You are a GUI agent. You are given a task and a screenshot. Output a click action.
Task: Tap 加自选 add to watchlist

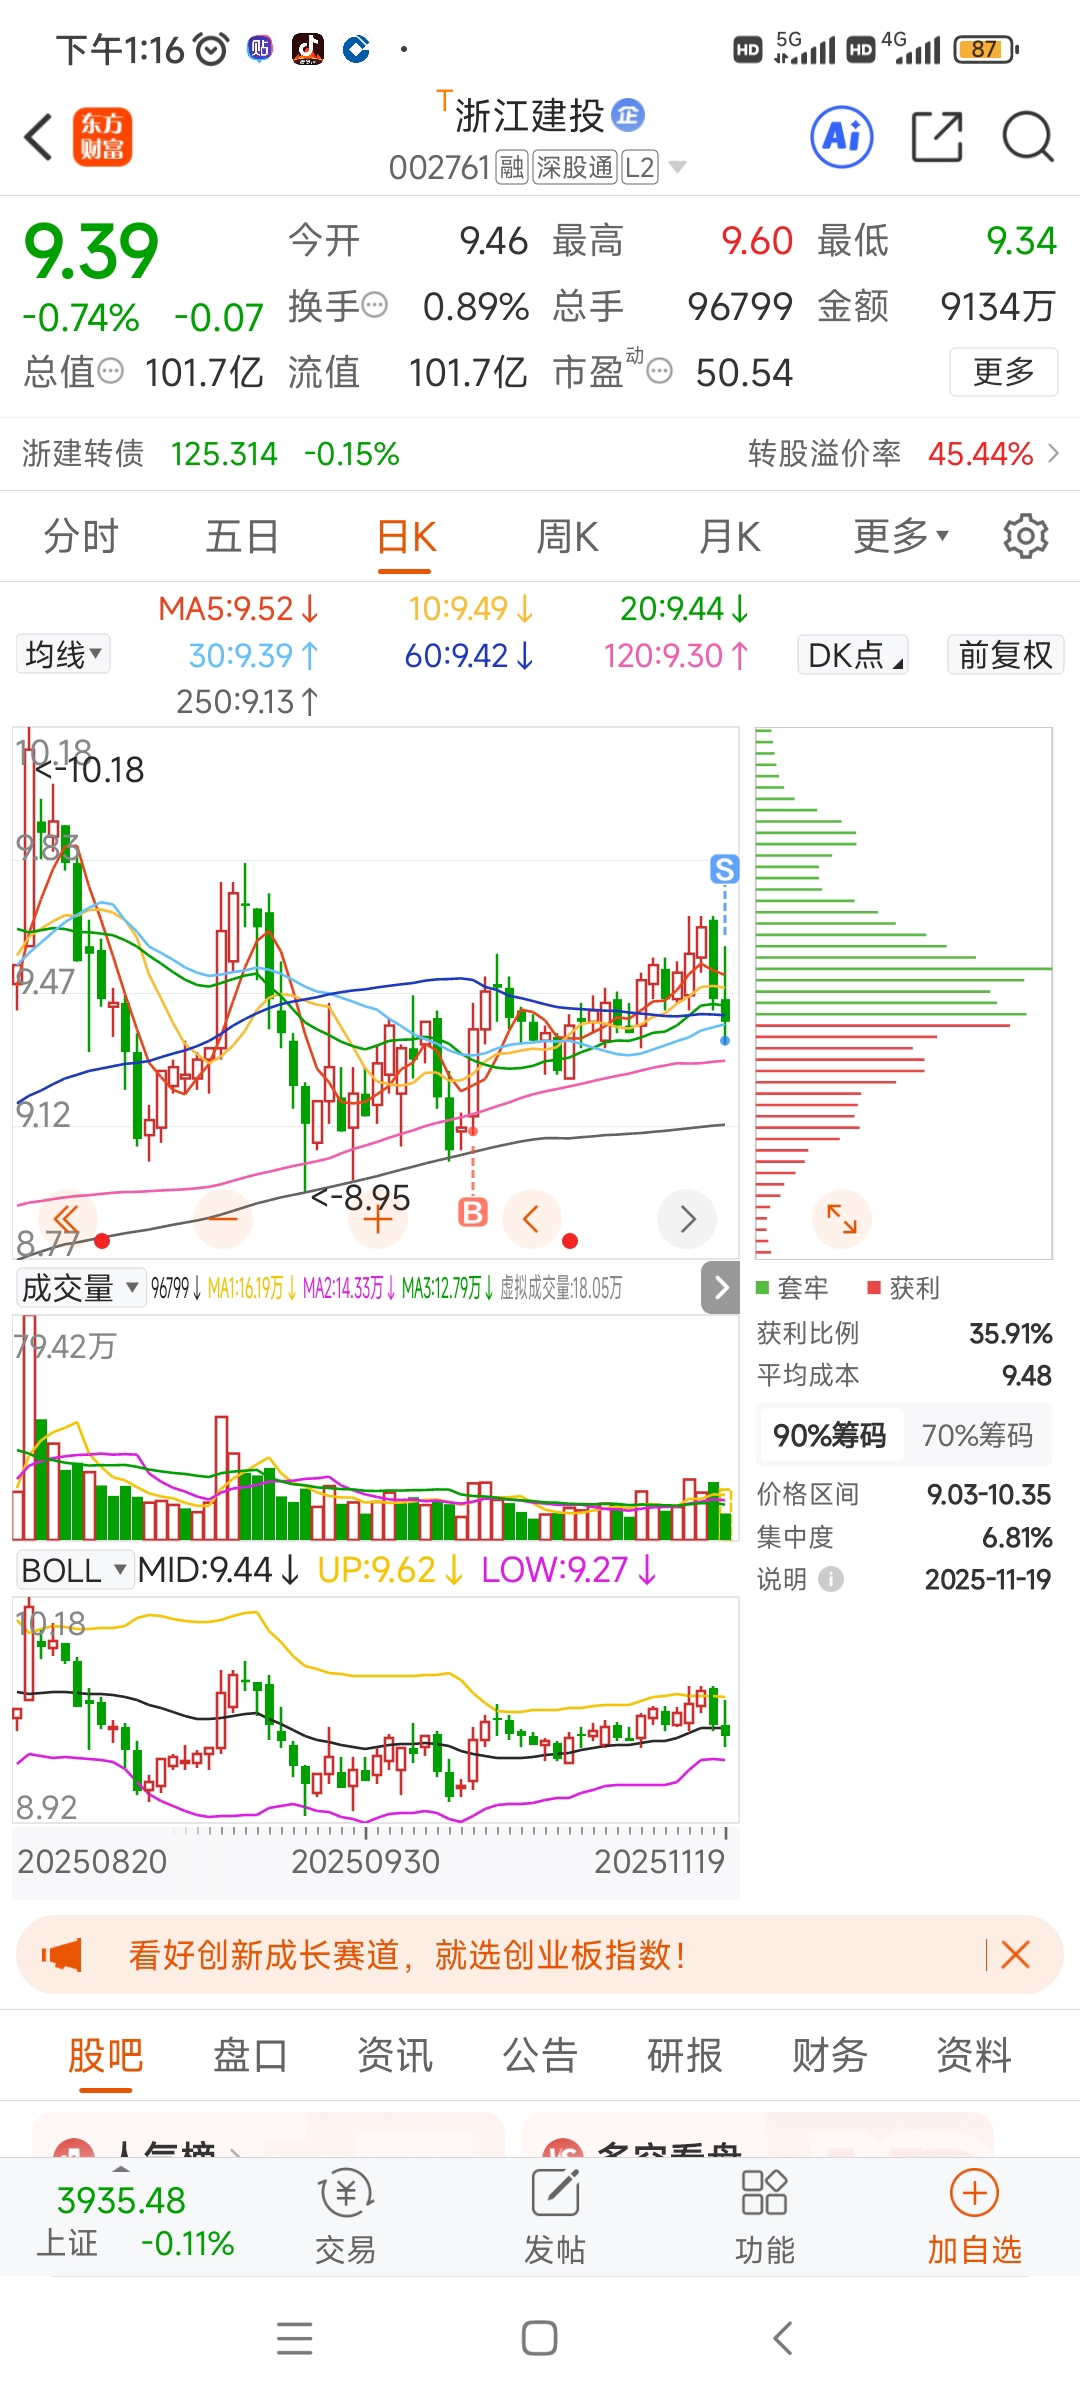click(x=974, y=2217)
